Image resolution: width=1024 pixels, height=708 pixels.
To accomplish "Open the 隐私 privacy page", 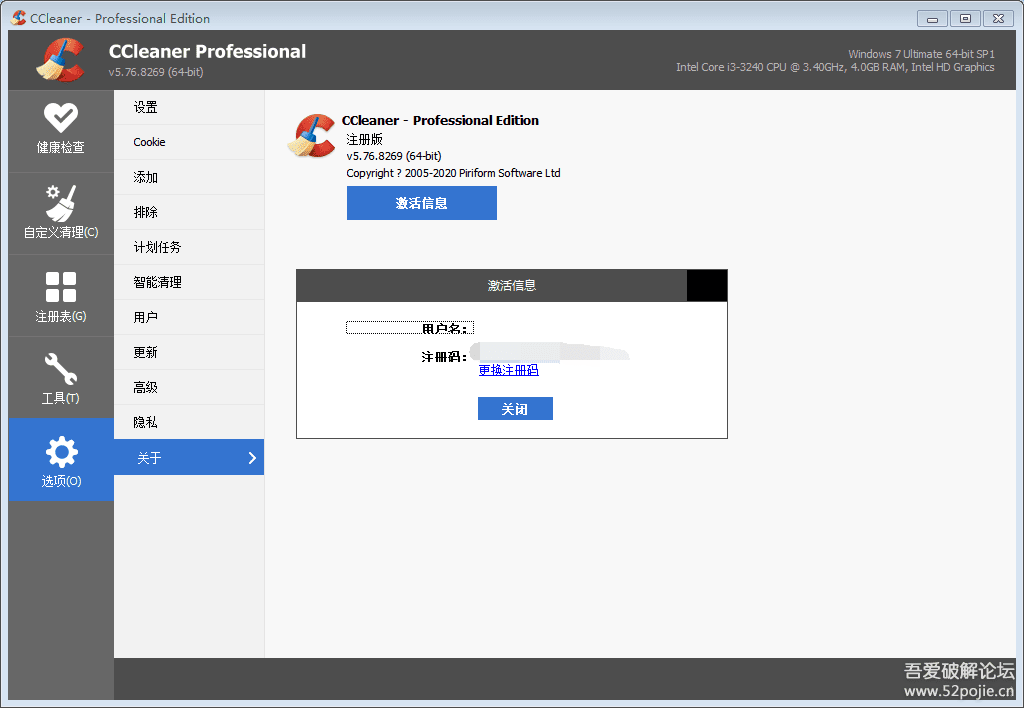I will (189, 422).
